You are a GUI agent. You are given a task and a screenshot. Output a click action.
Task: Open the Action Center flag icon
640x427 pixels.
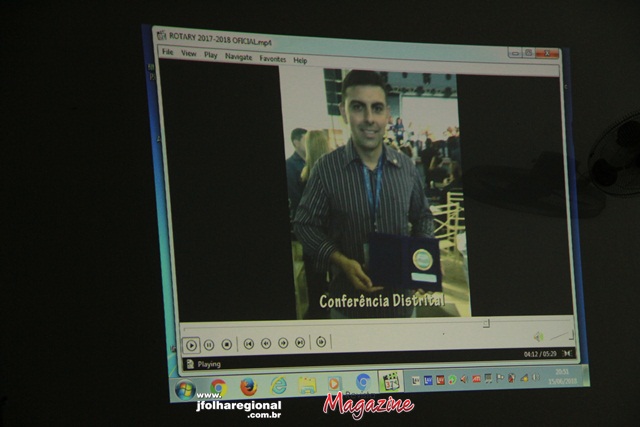click(500, 378)
